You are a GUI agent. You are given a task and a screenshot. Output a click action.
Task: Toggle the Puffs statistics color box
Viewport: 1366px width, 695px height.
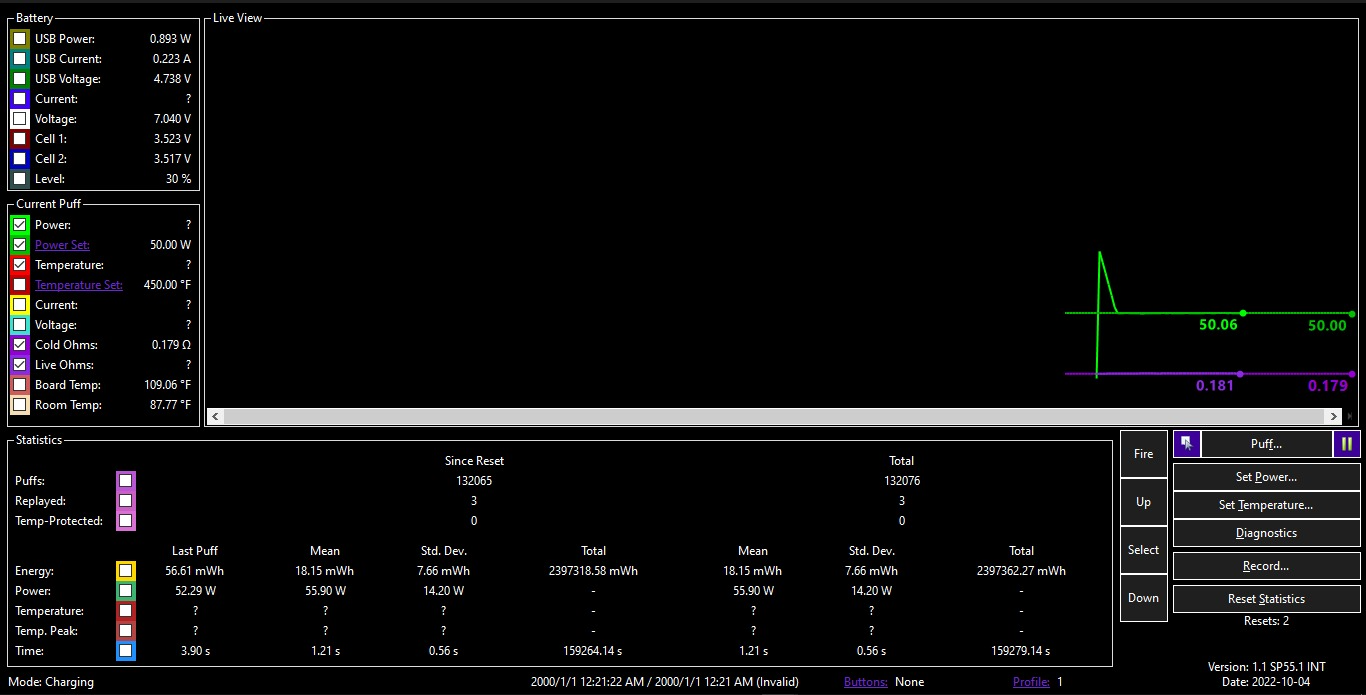(125, 481)
